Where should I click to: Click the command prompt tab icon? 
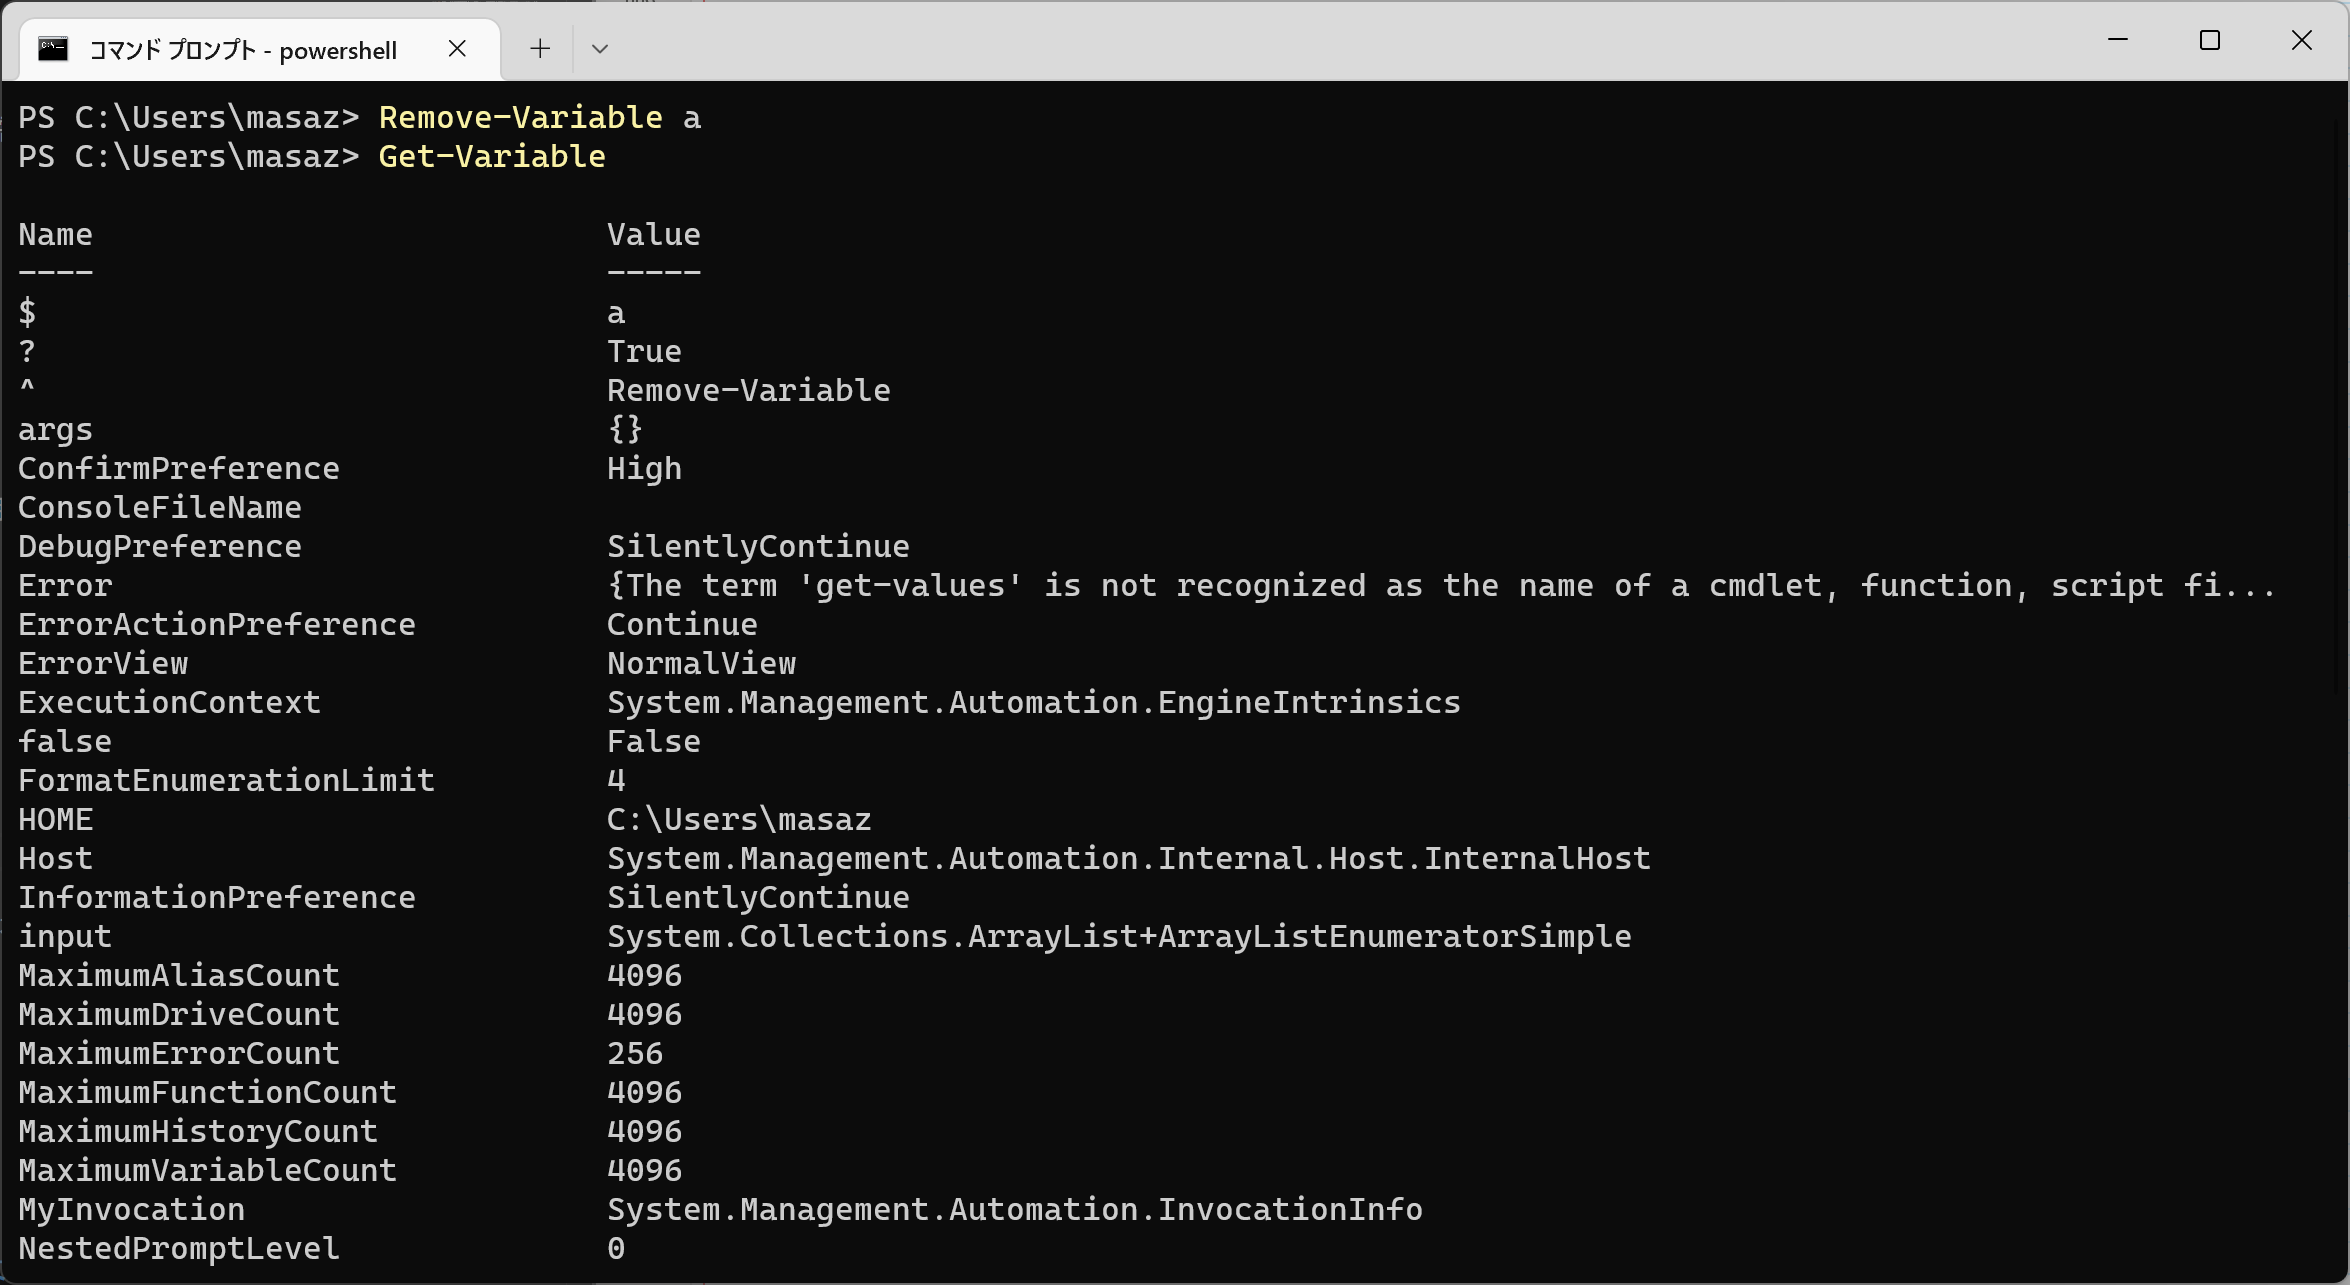coord(53,49)
